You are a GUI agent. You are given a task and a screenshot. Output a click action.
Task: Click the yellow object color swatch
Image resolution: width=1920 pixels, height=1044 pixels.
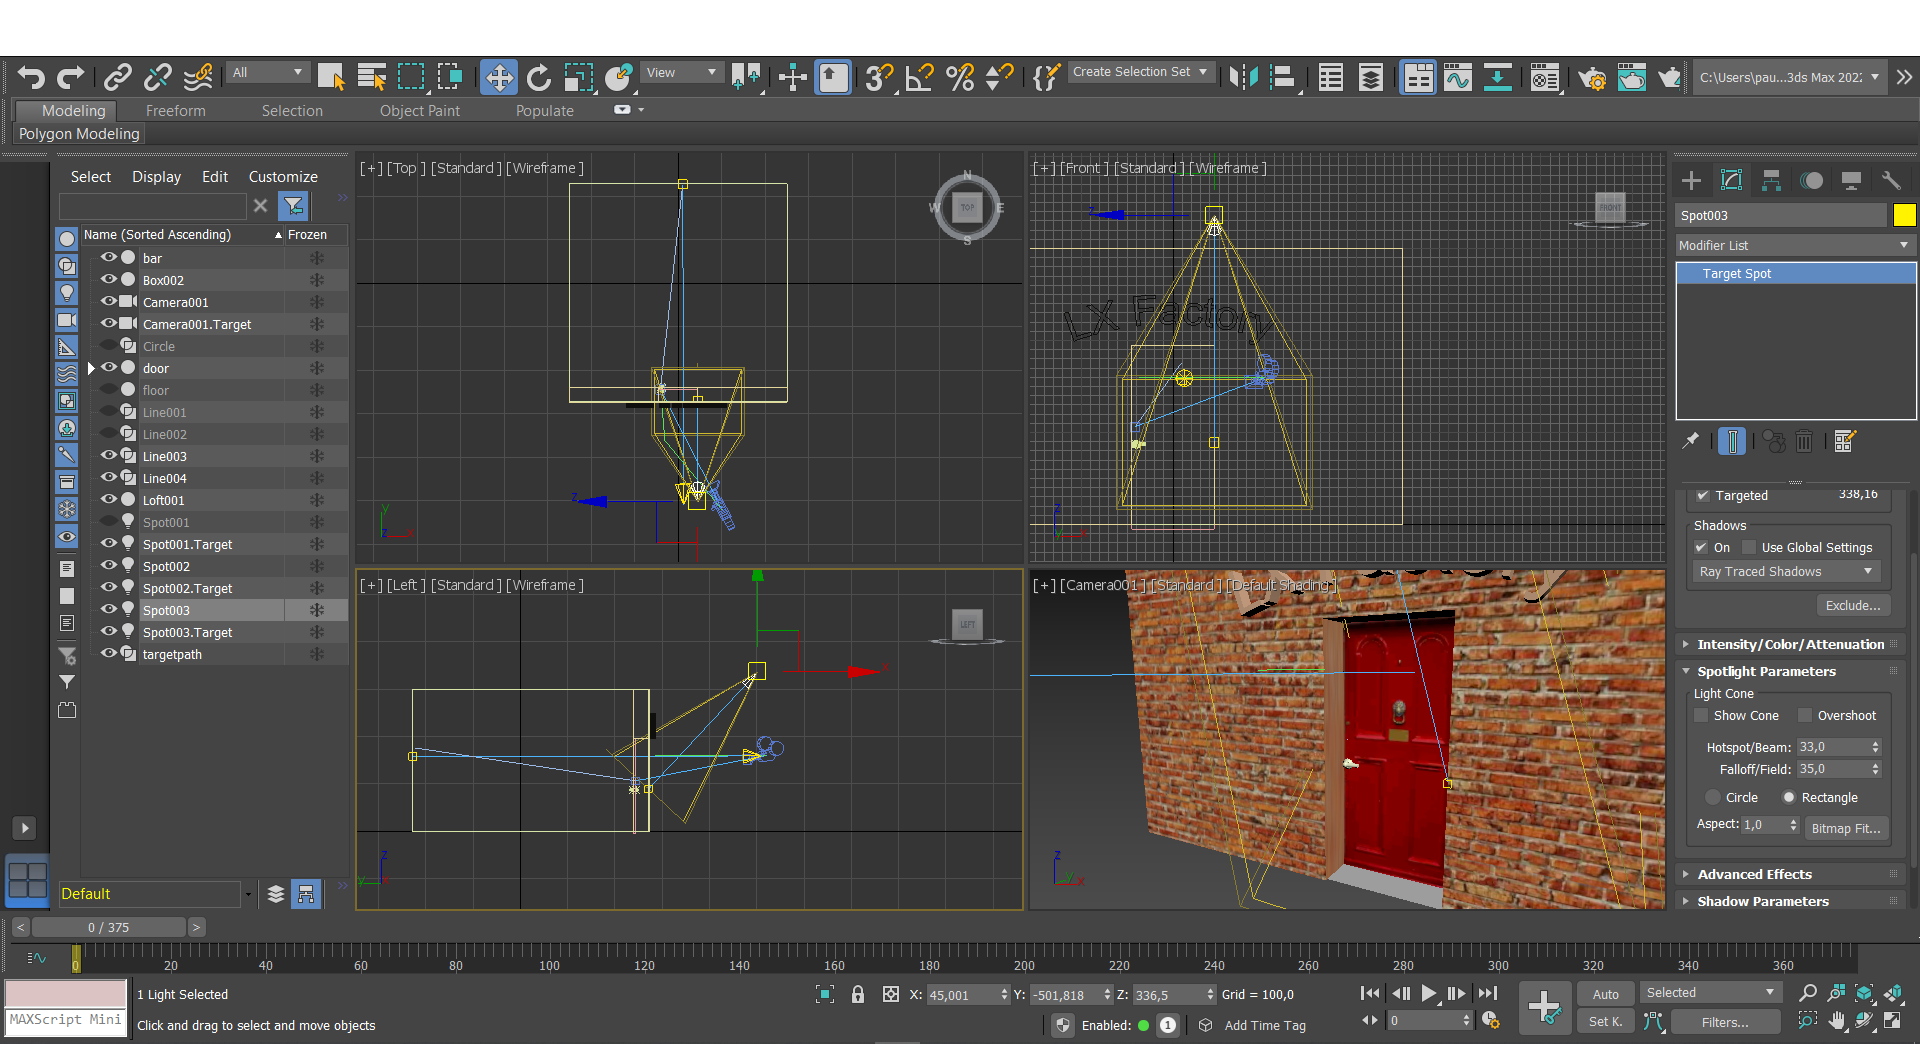tap(1904, 215)
